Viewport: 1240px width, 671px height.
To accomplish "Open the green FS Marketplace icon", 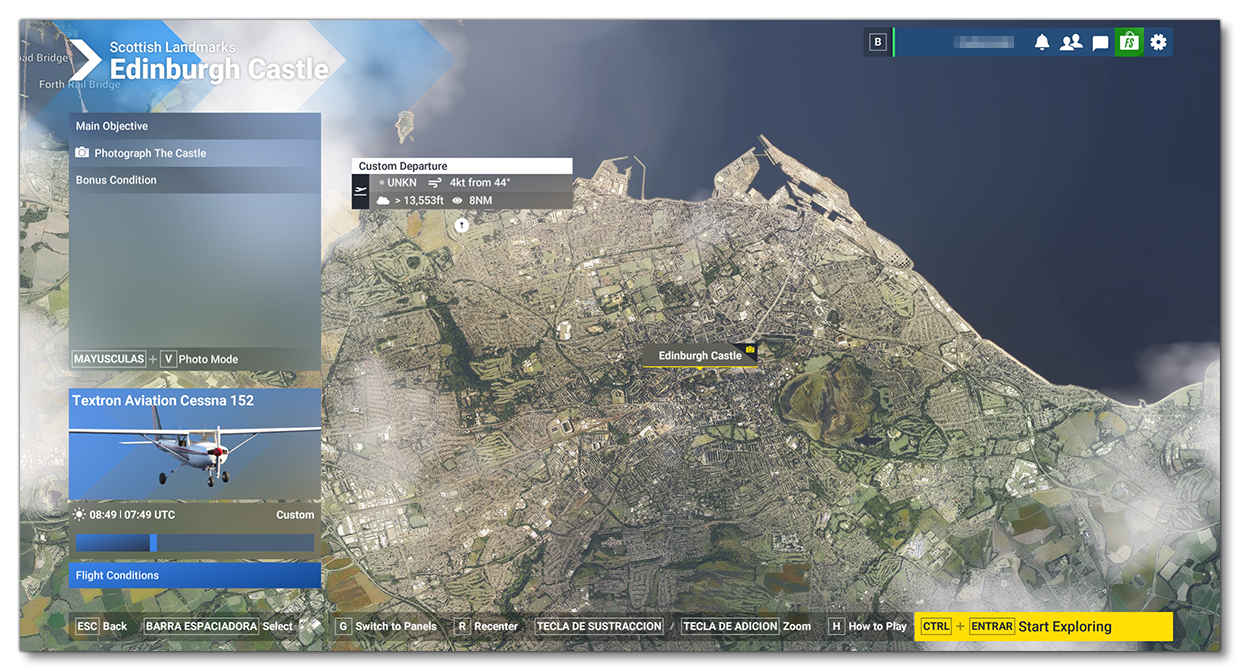I will [1128, 41].
